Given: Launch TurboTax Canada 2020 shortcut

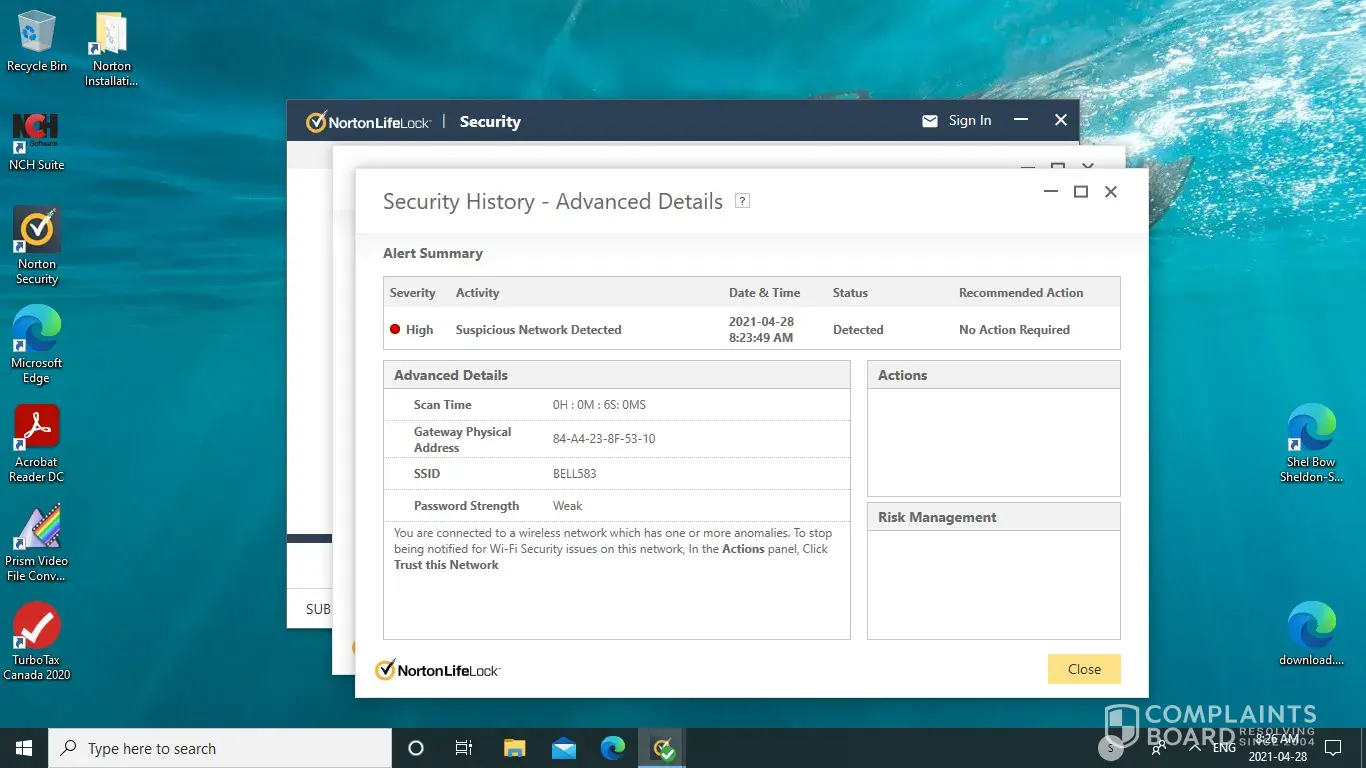Looking at the screenshot, I should (37, 628).
